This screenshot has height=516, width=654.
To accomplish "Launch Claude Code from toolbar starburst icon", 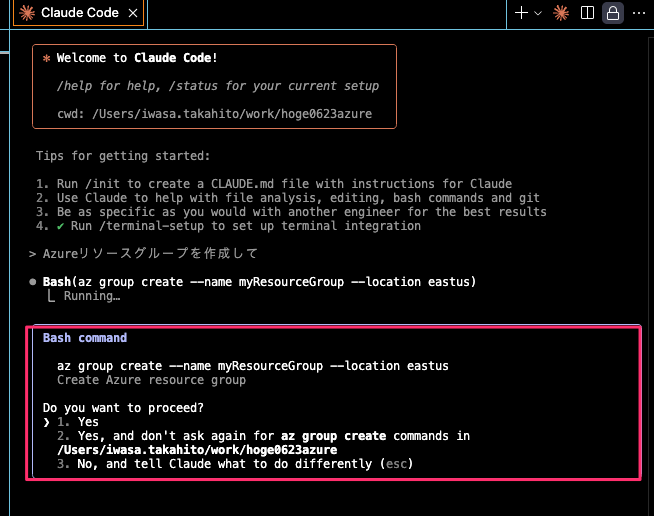I will (x=561, y=13).
